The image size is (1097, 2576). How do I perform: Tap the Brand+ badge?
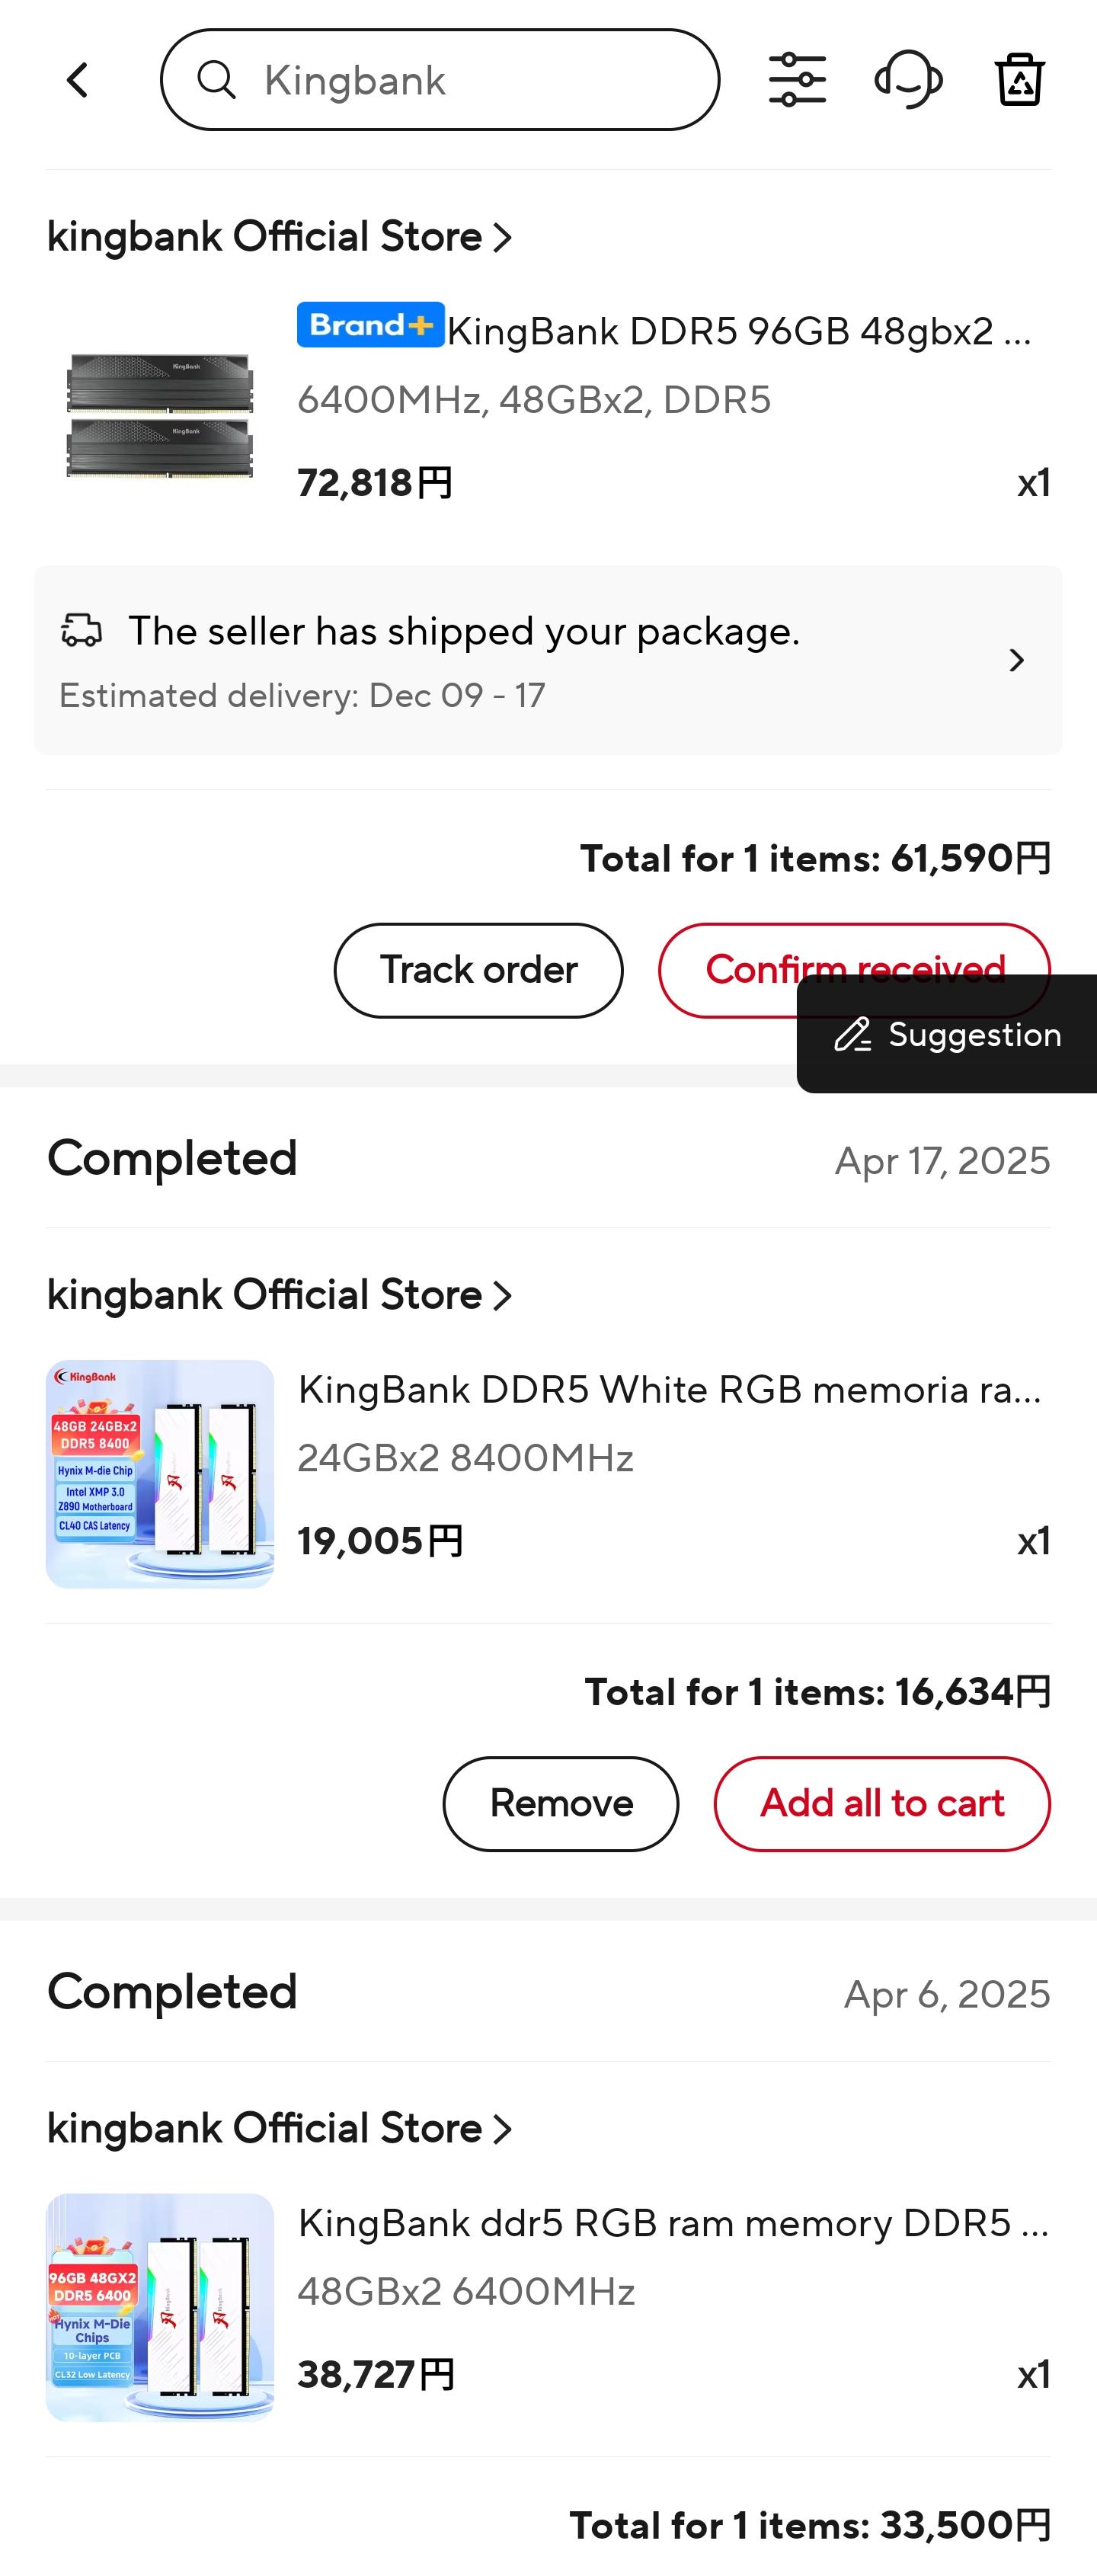[x=370, y=325]
